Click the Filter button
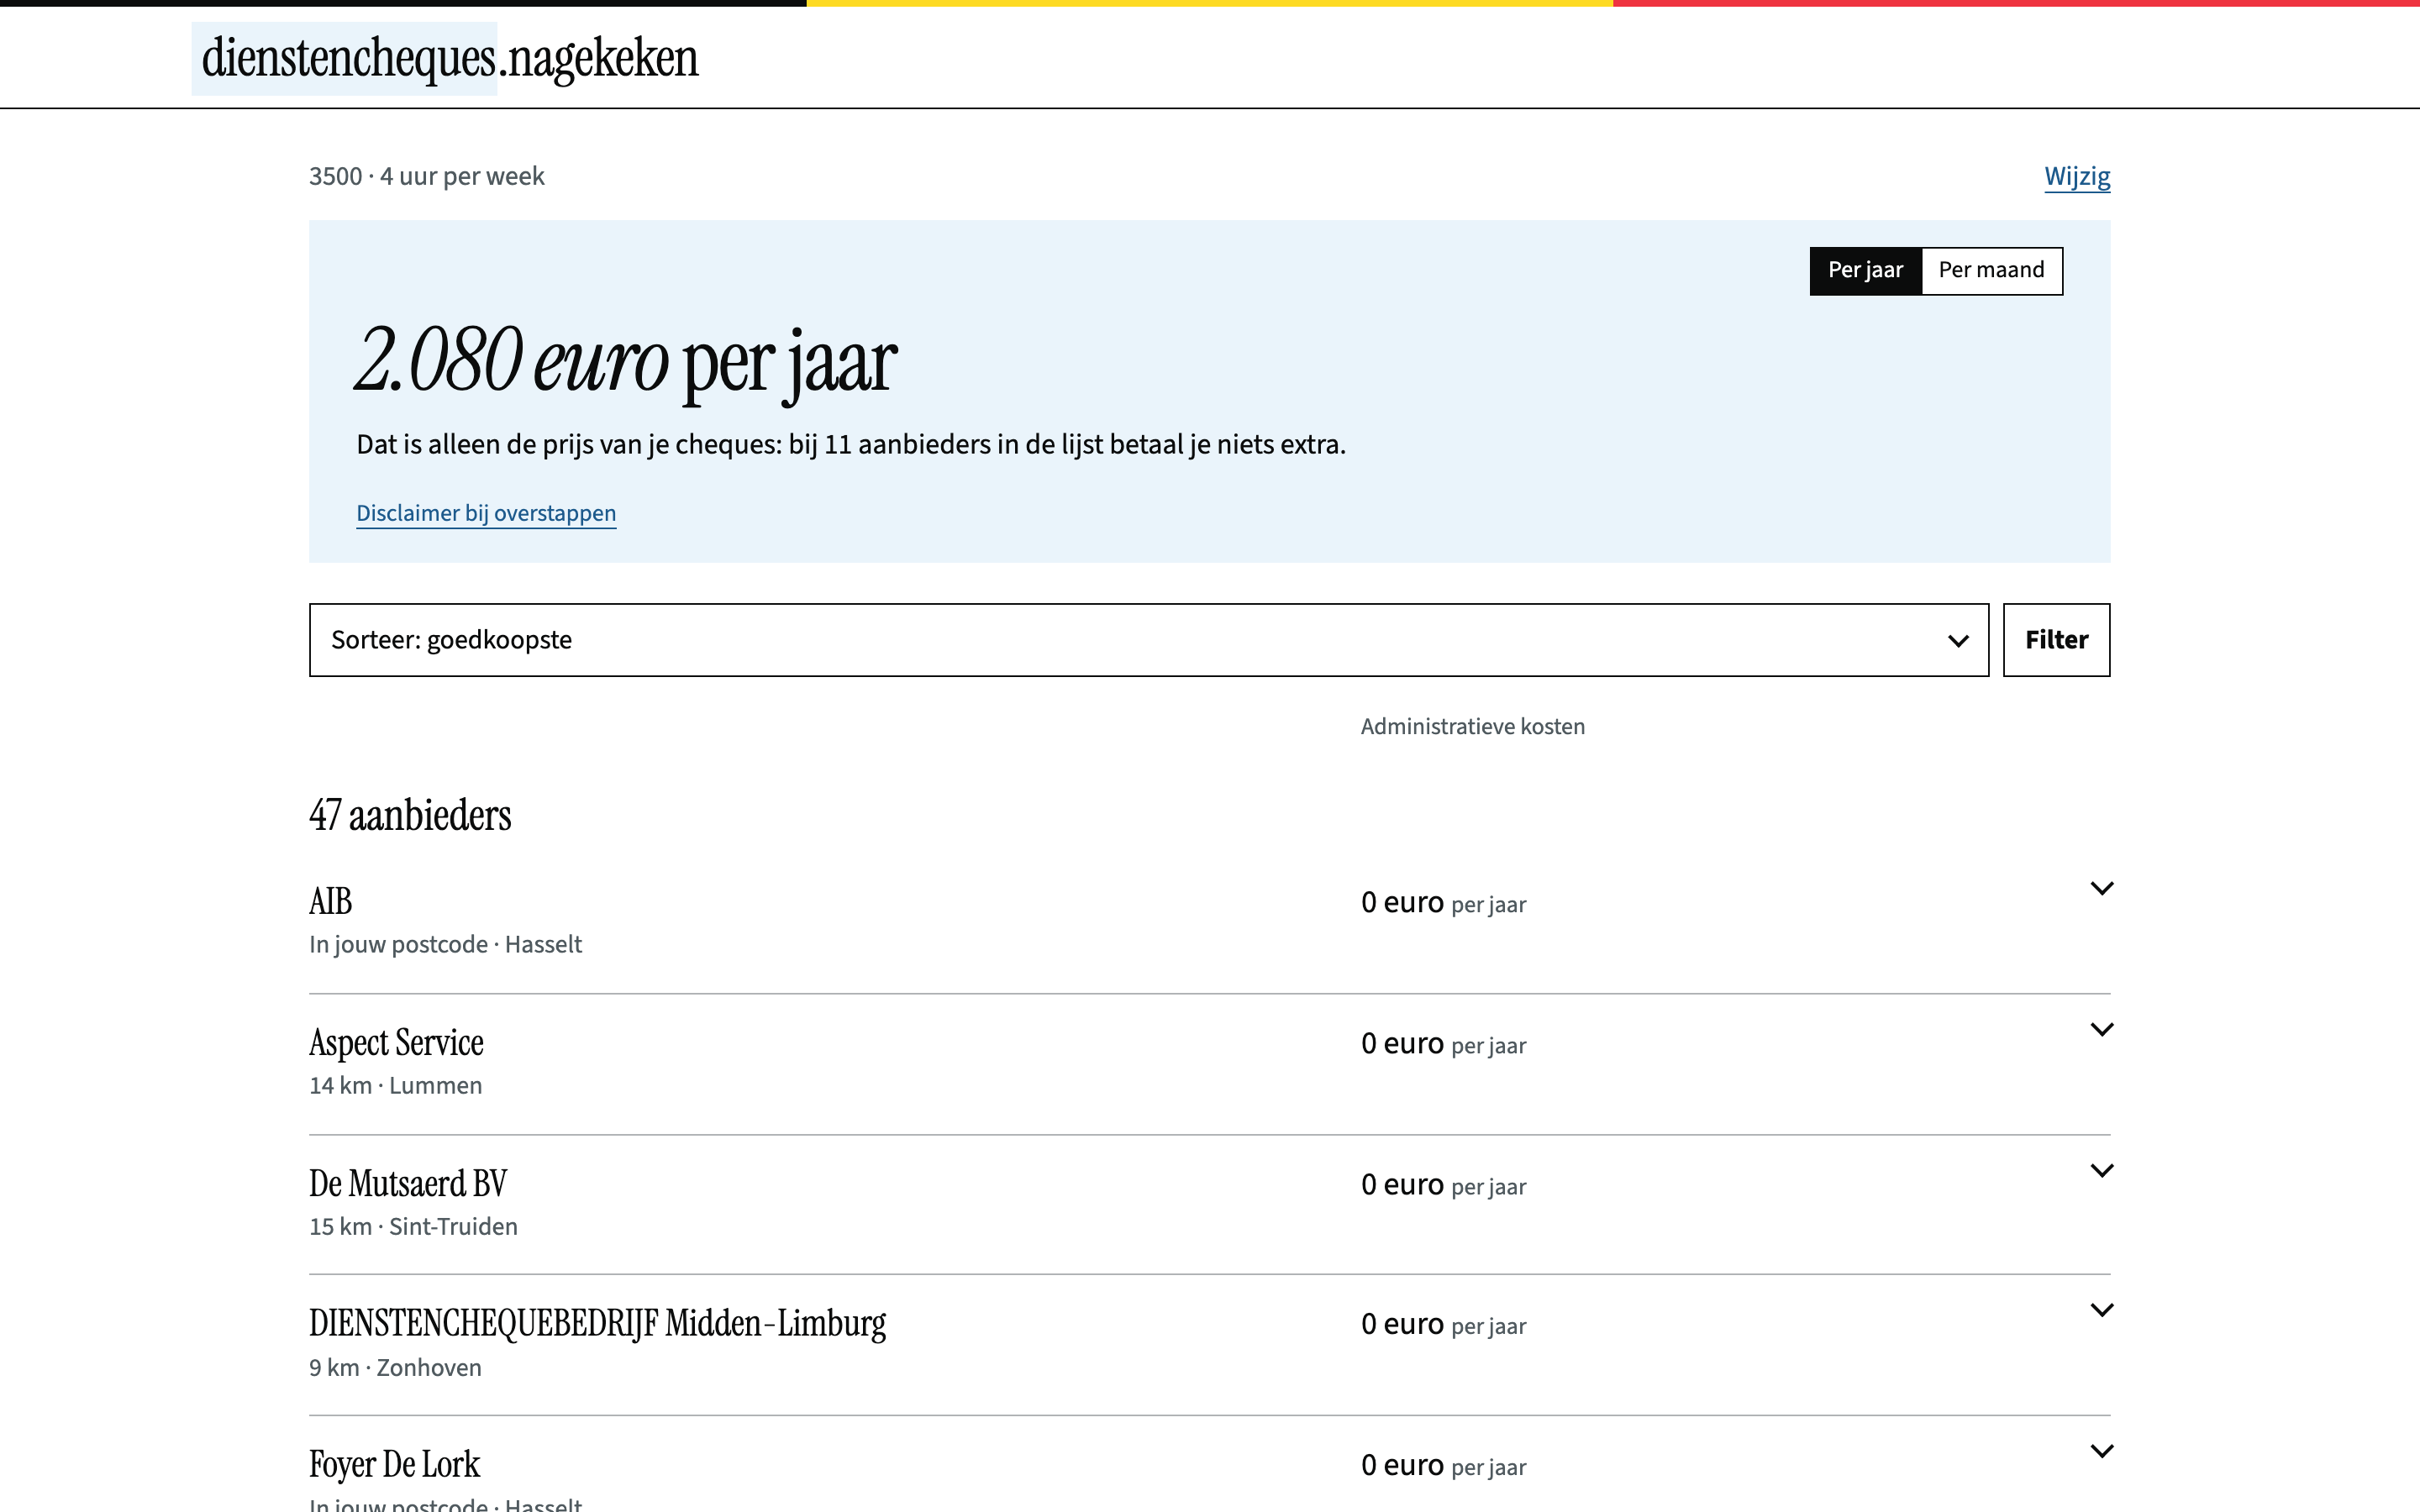 (2056, 640)
